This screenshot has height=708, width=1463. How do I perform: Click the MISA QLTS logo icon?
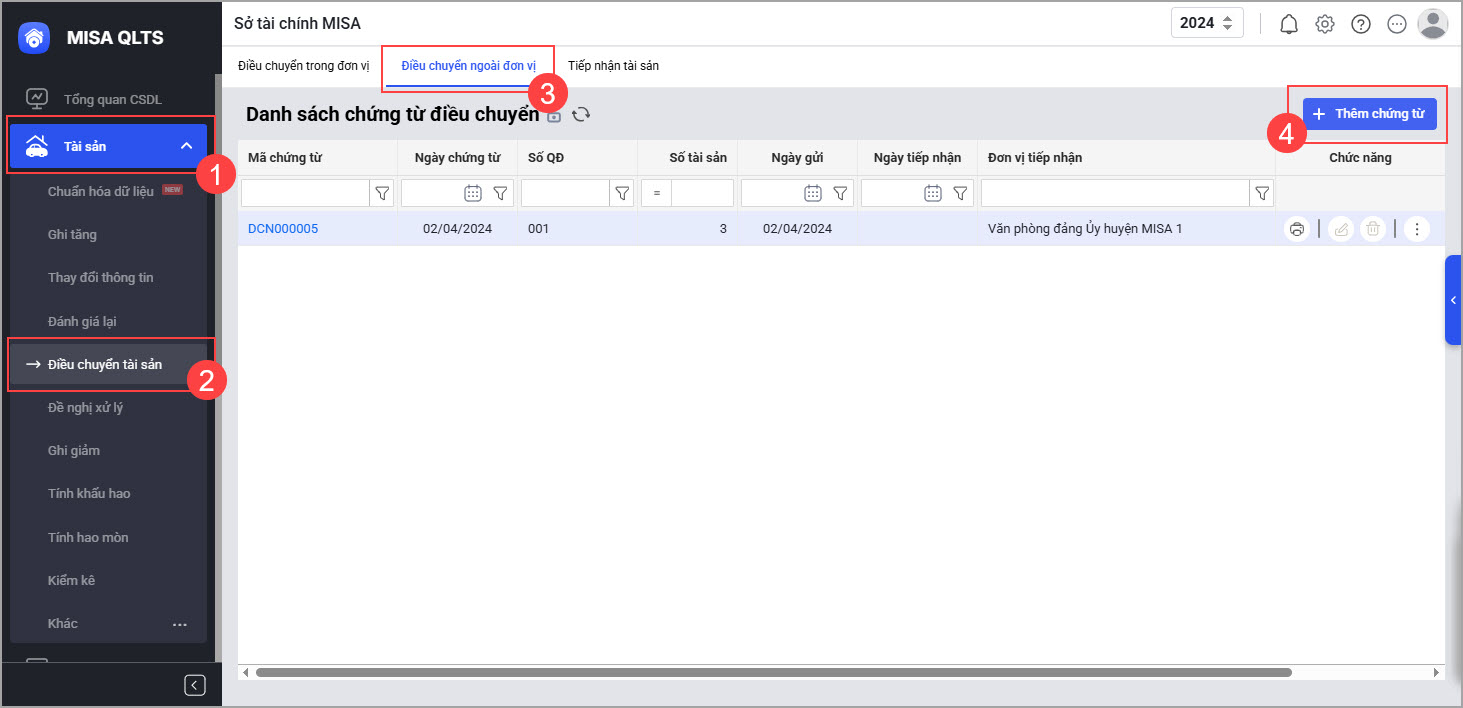35,38
